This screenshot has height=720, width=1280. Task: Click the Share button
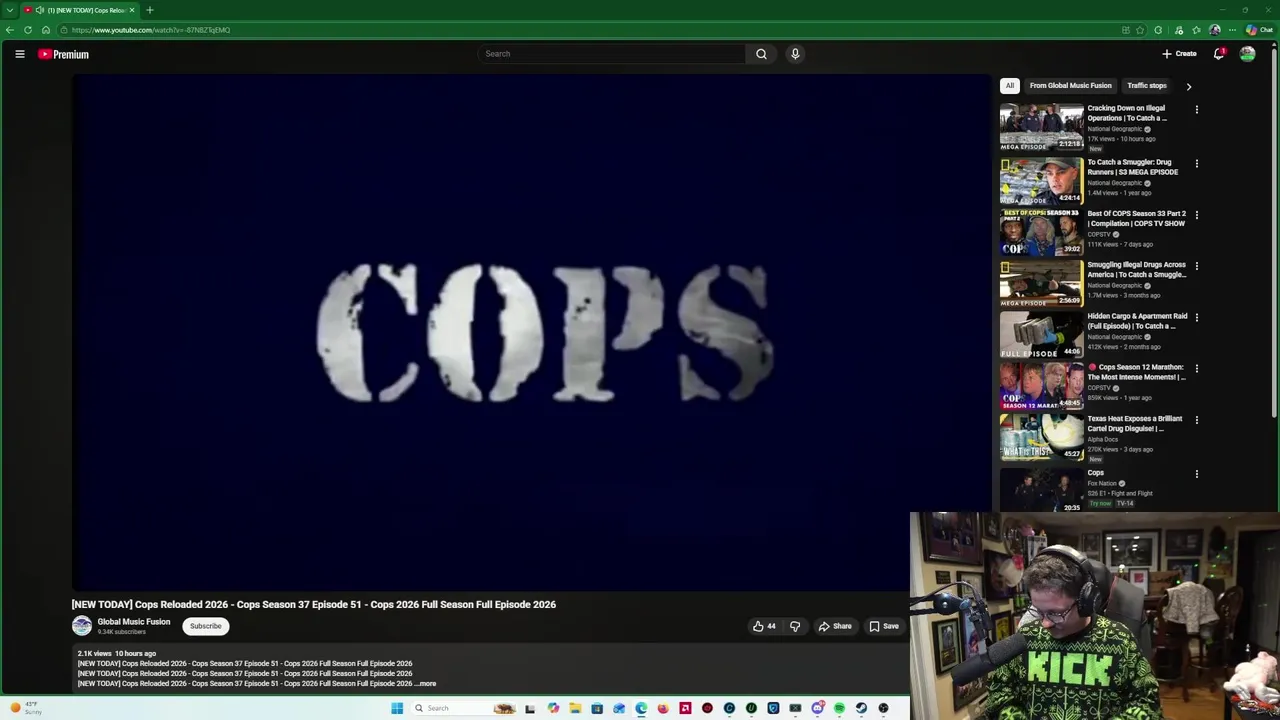(835, 626)
